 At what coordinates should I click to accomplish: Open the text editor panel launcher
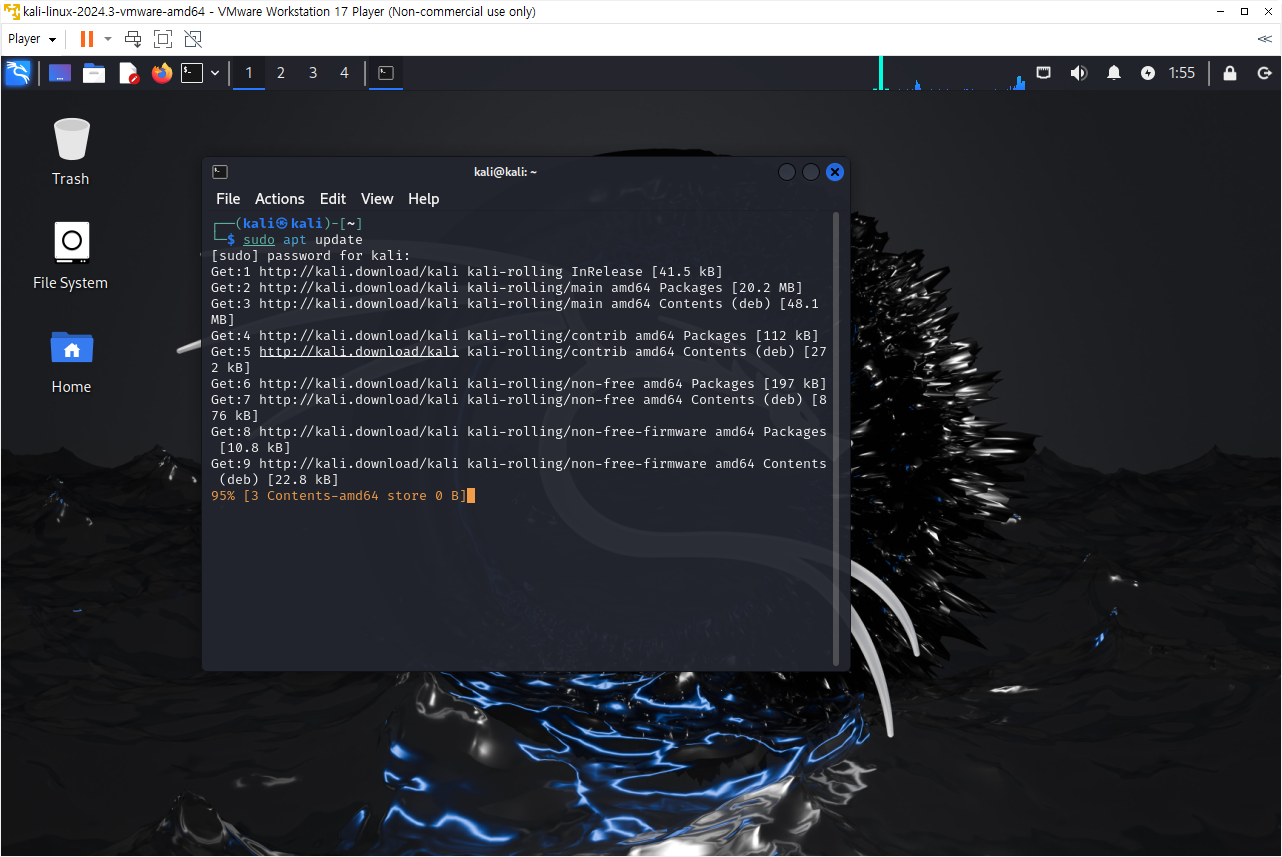coord(128,73)
